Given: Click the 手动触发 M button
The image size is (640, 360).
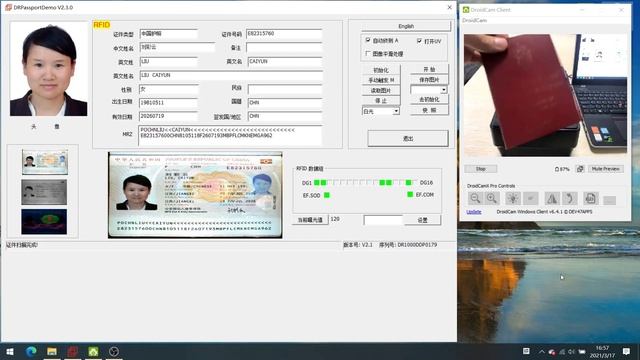Looking at the screenshot, I should (x=381, y=80).
